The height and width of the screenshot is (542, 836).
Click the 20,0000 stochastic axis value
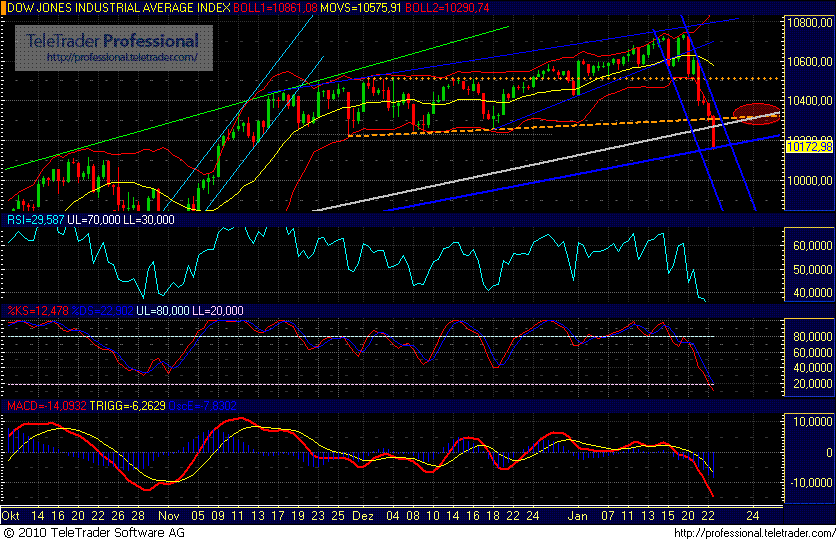(x=813, y=384)
